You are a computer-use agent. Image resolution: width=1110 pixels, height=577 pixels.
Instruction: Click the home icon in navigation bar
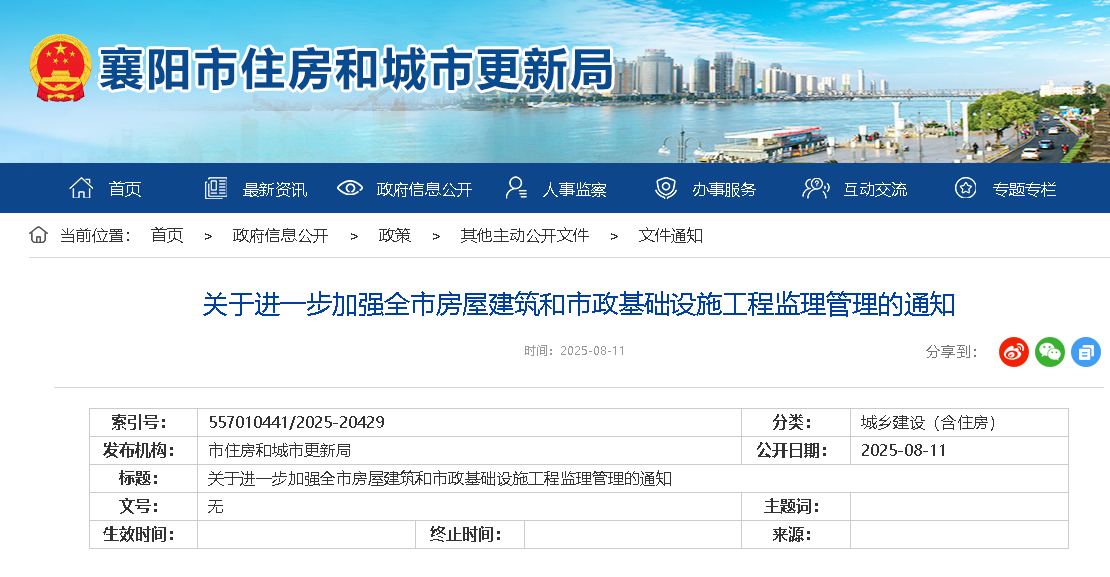(81, 188)
